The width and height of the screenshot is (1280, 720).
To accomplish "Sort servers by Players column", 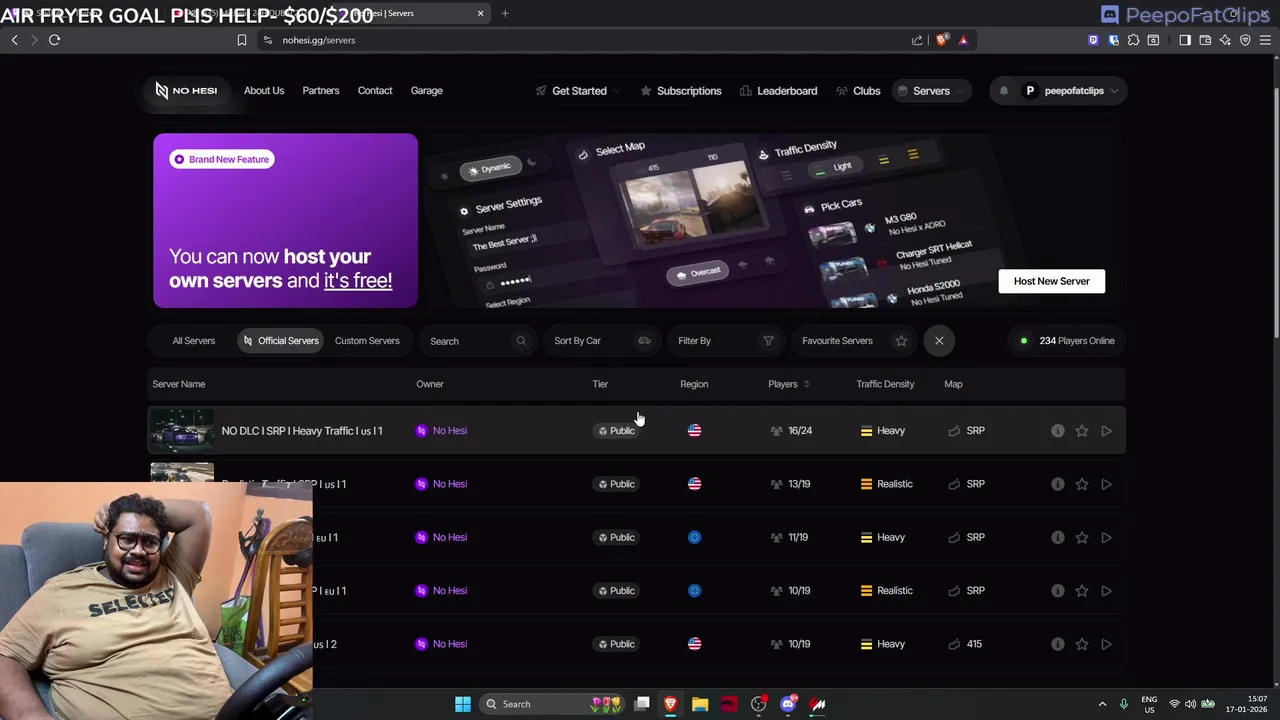I will click(789, 384).
